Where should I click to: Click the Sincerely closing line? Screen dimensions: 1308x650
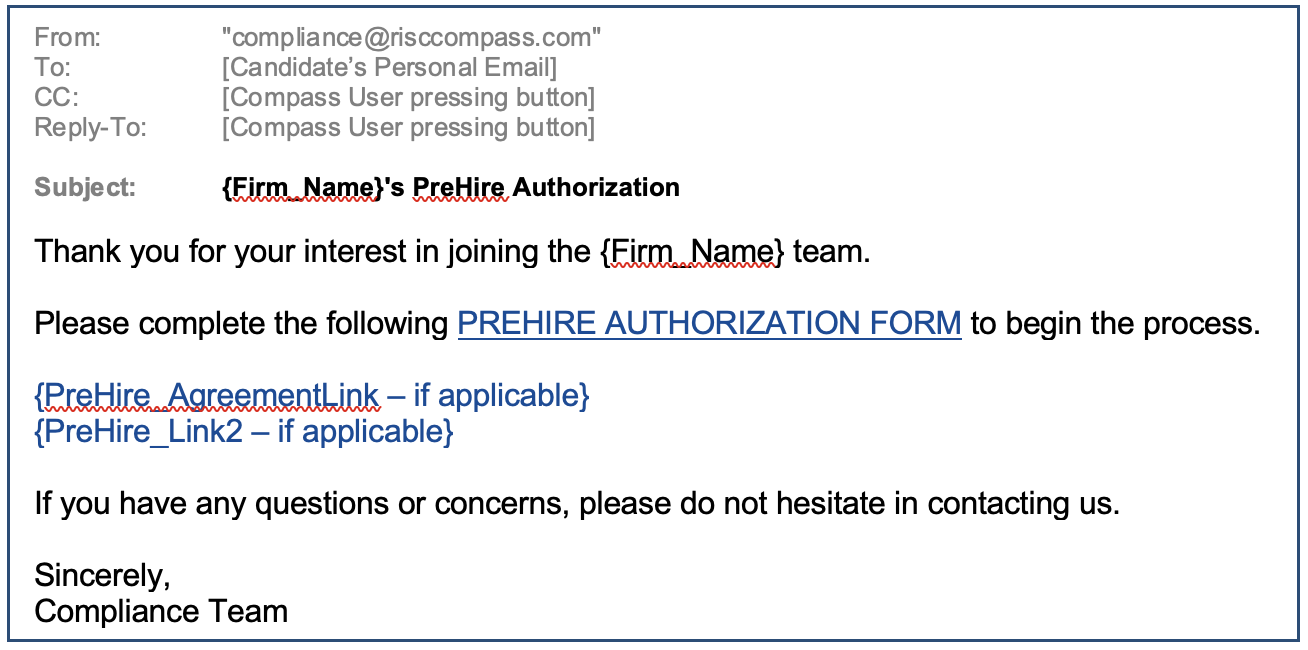(x=102, y=575)
